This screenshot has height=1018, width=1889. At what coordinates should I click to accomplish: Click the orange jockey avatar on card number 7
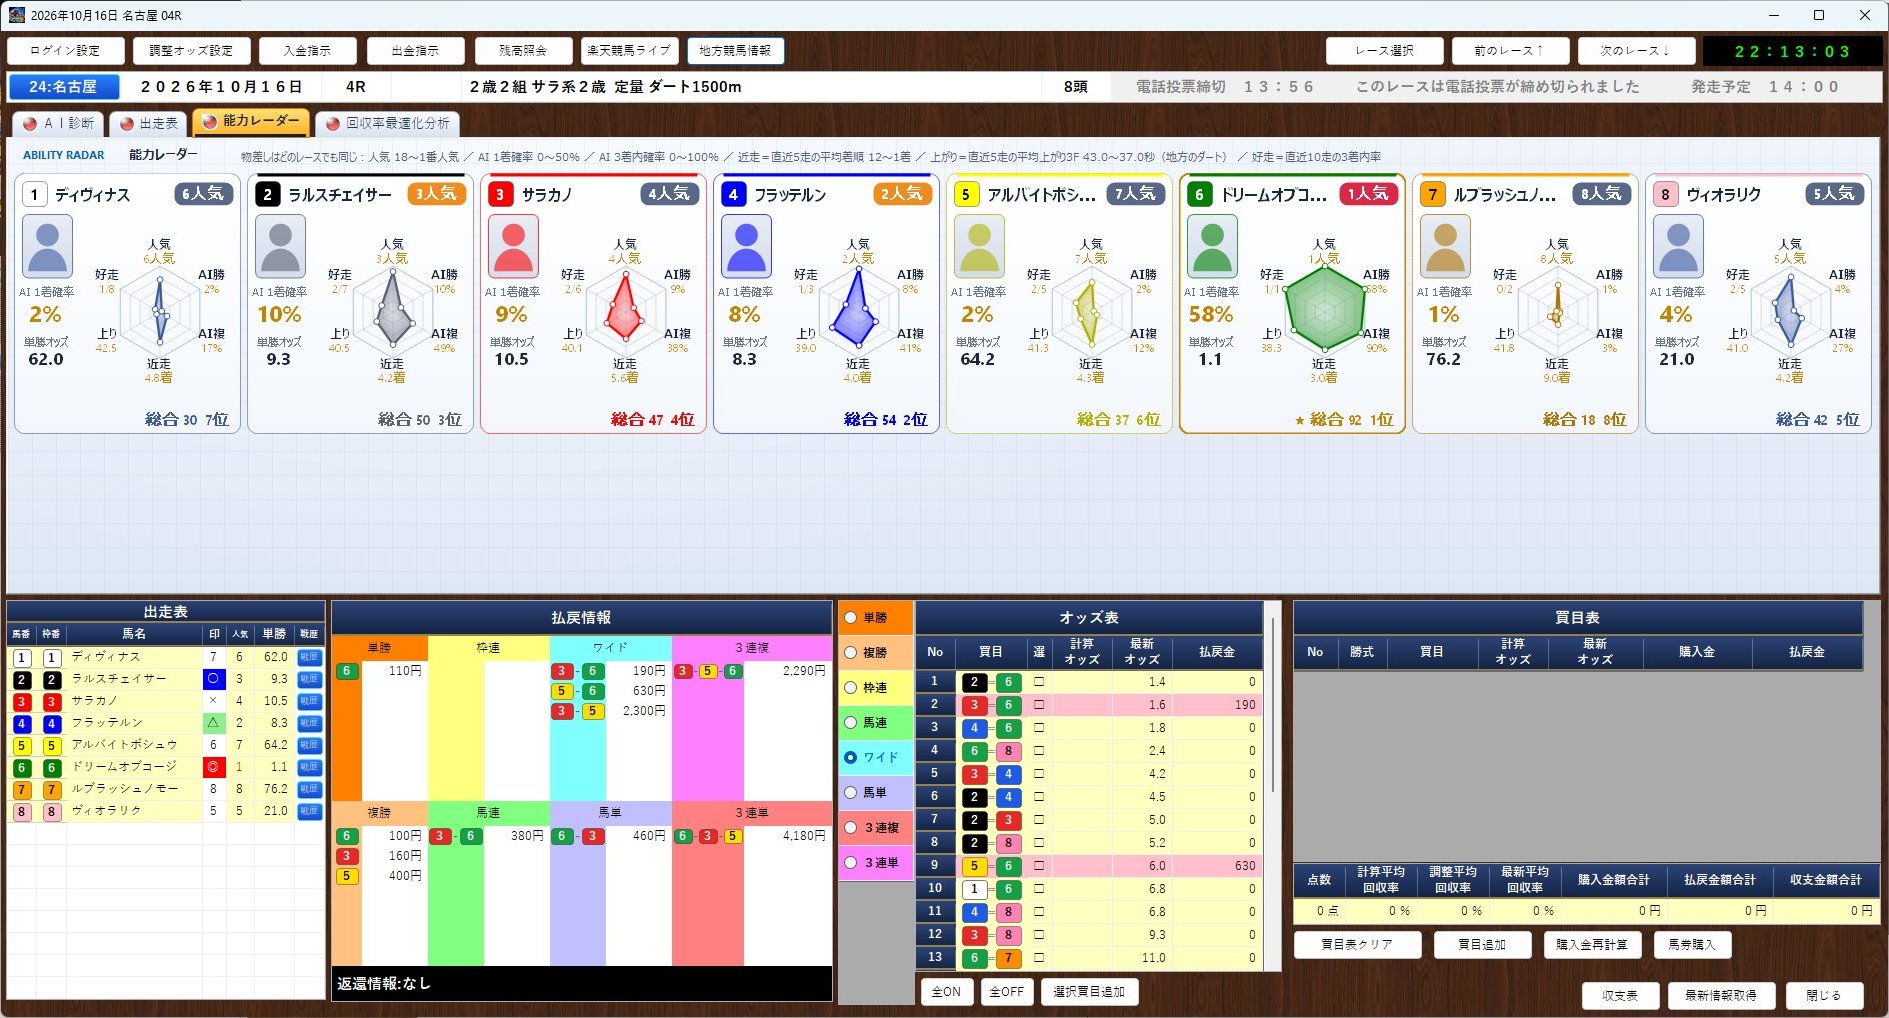[x=1445, y=246]
